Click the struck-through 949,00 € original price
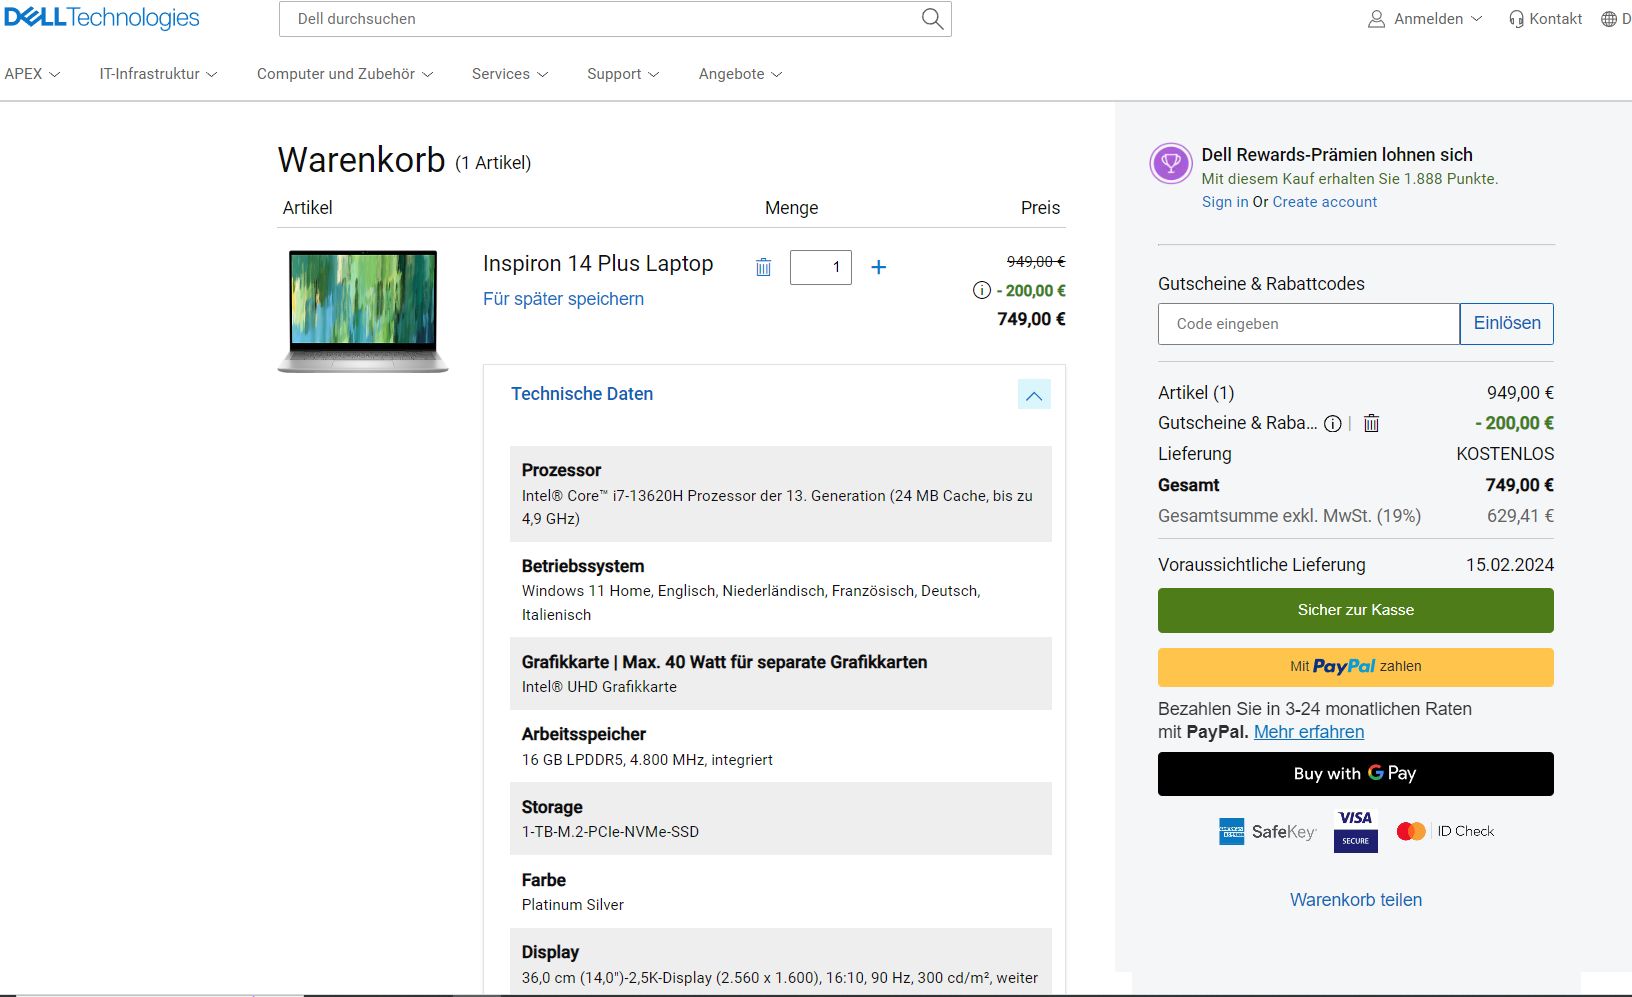The width and height of the screenshot is (1632, 997). [1036, 262]
